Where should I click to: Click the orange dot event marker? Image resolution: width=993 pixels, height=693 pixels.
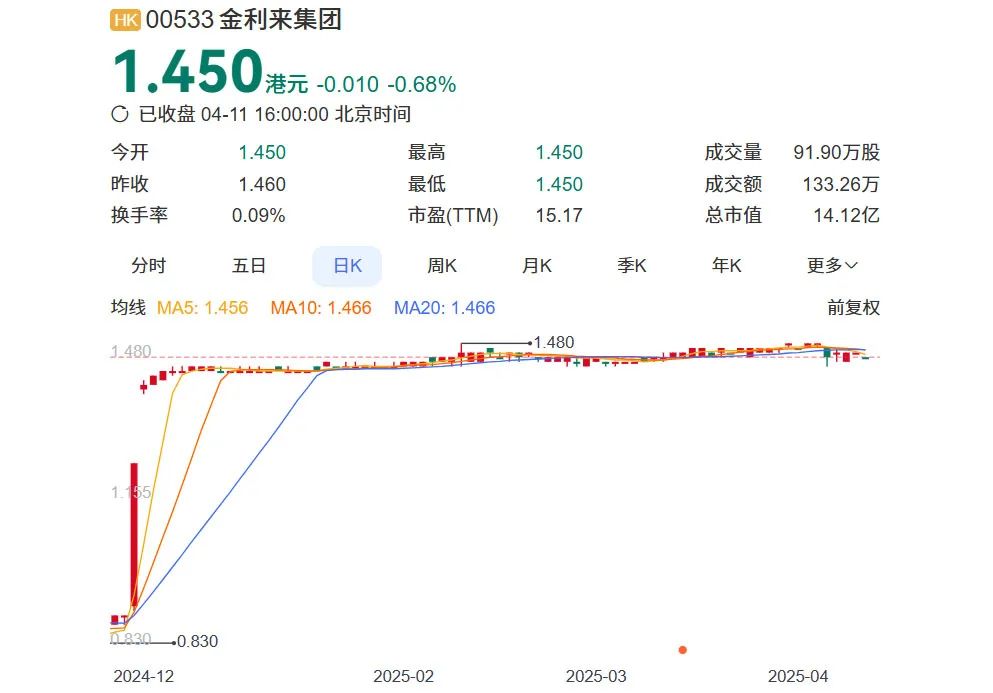[x=683, y=650]
